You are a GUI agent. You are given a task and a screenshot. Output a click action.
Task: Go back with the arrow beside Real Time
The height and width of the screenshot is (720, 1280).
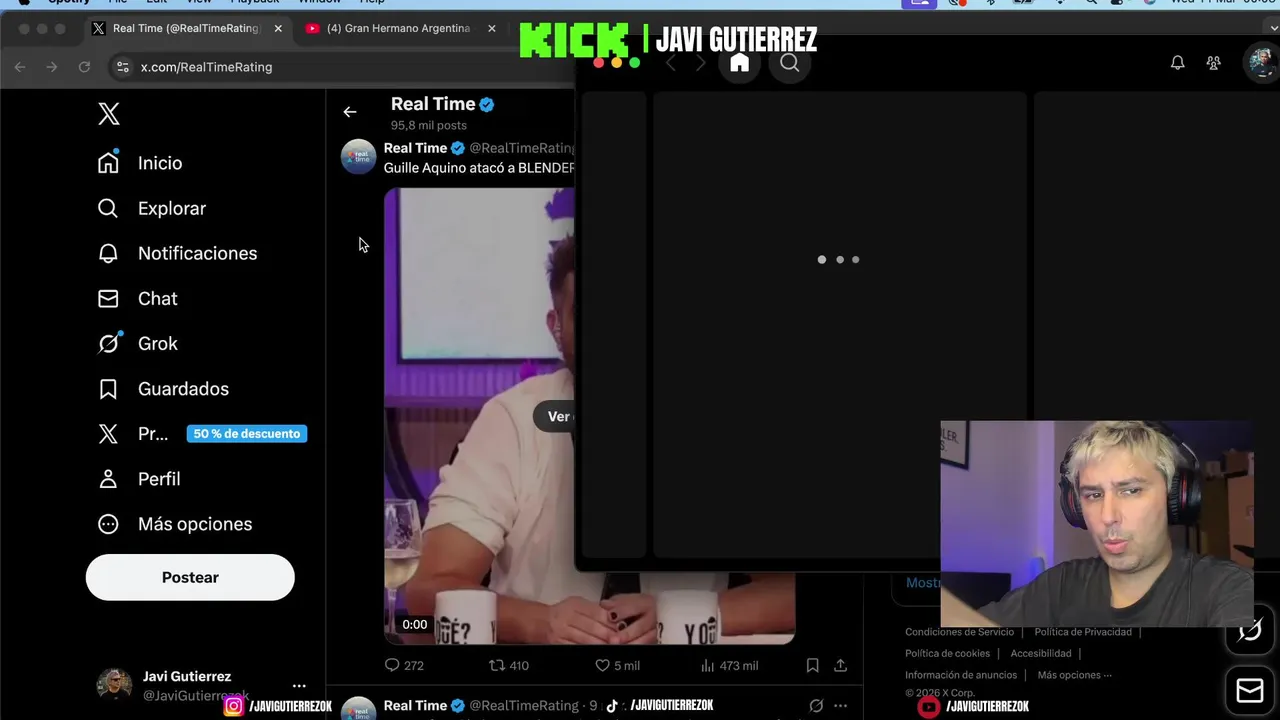(350, 112)
